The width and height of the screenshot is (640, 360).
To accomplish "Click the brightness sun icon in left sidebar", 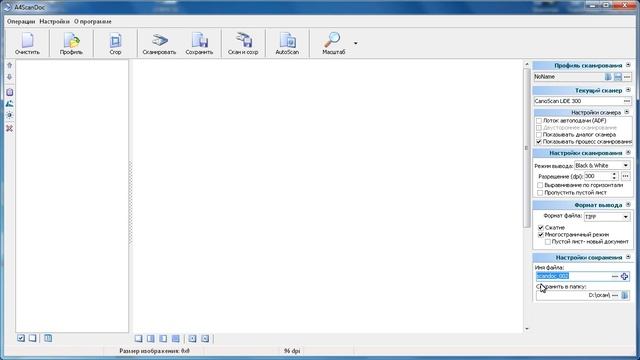I will tap(9, 116).
